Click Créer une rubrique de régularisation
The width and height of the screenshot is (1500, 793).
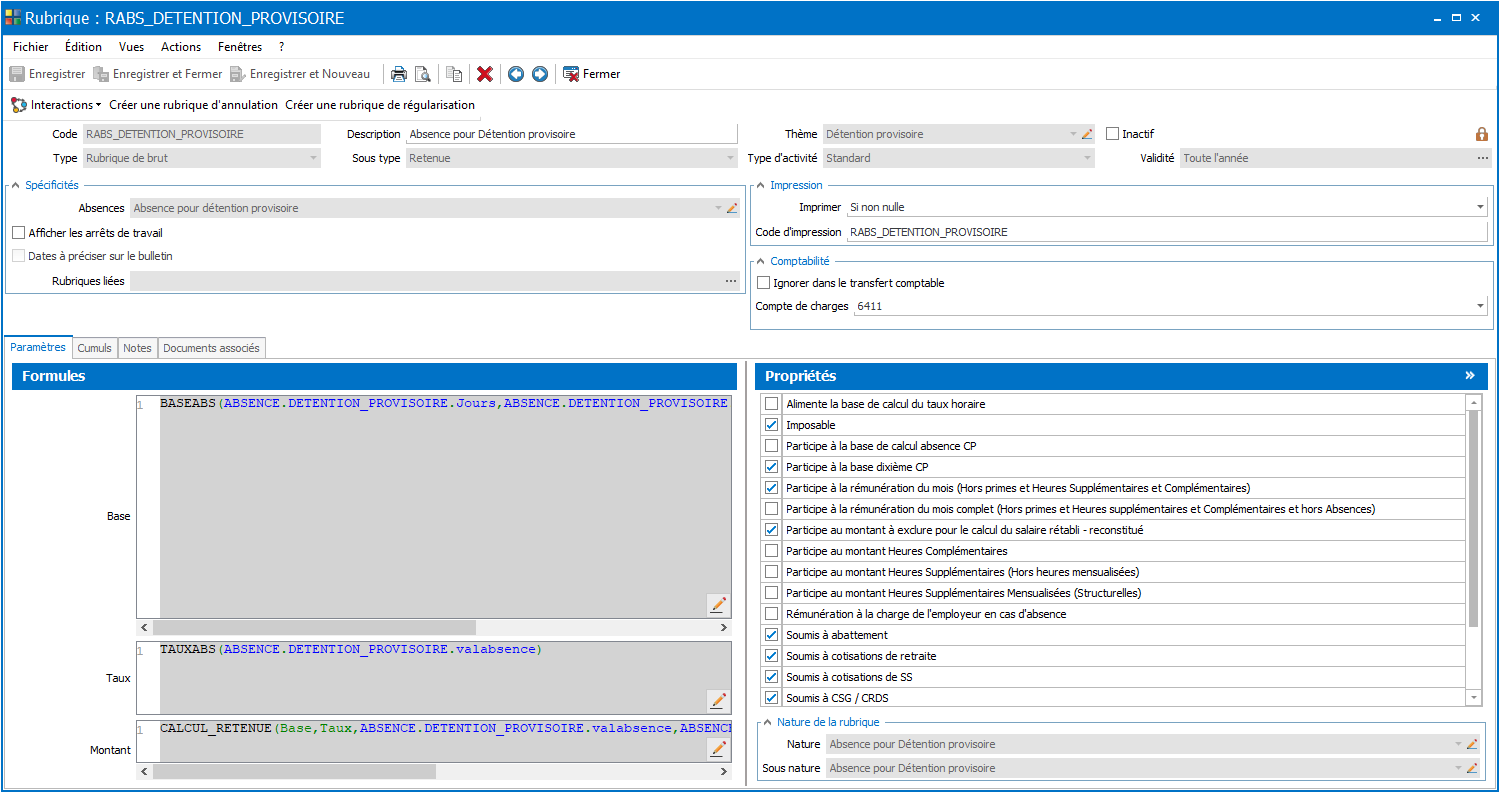click(x=380, y=105)
